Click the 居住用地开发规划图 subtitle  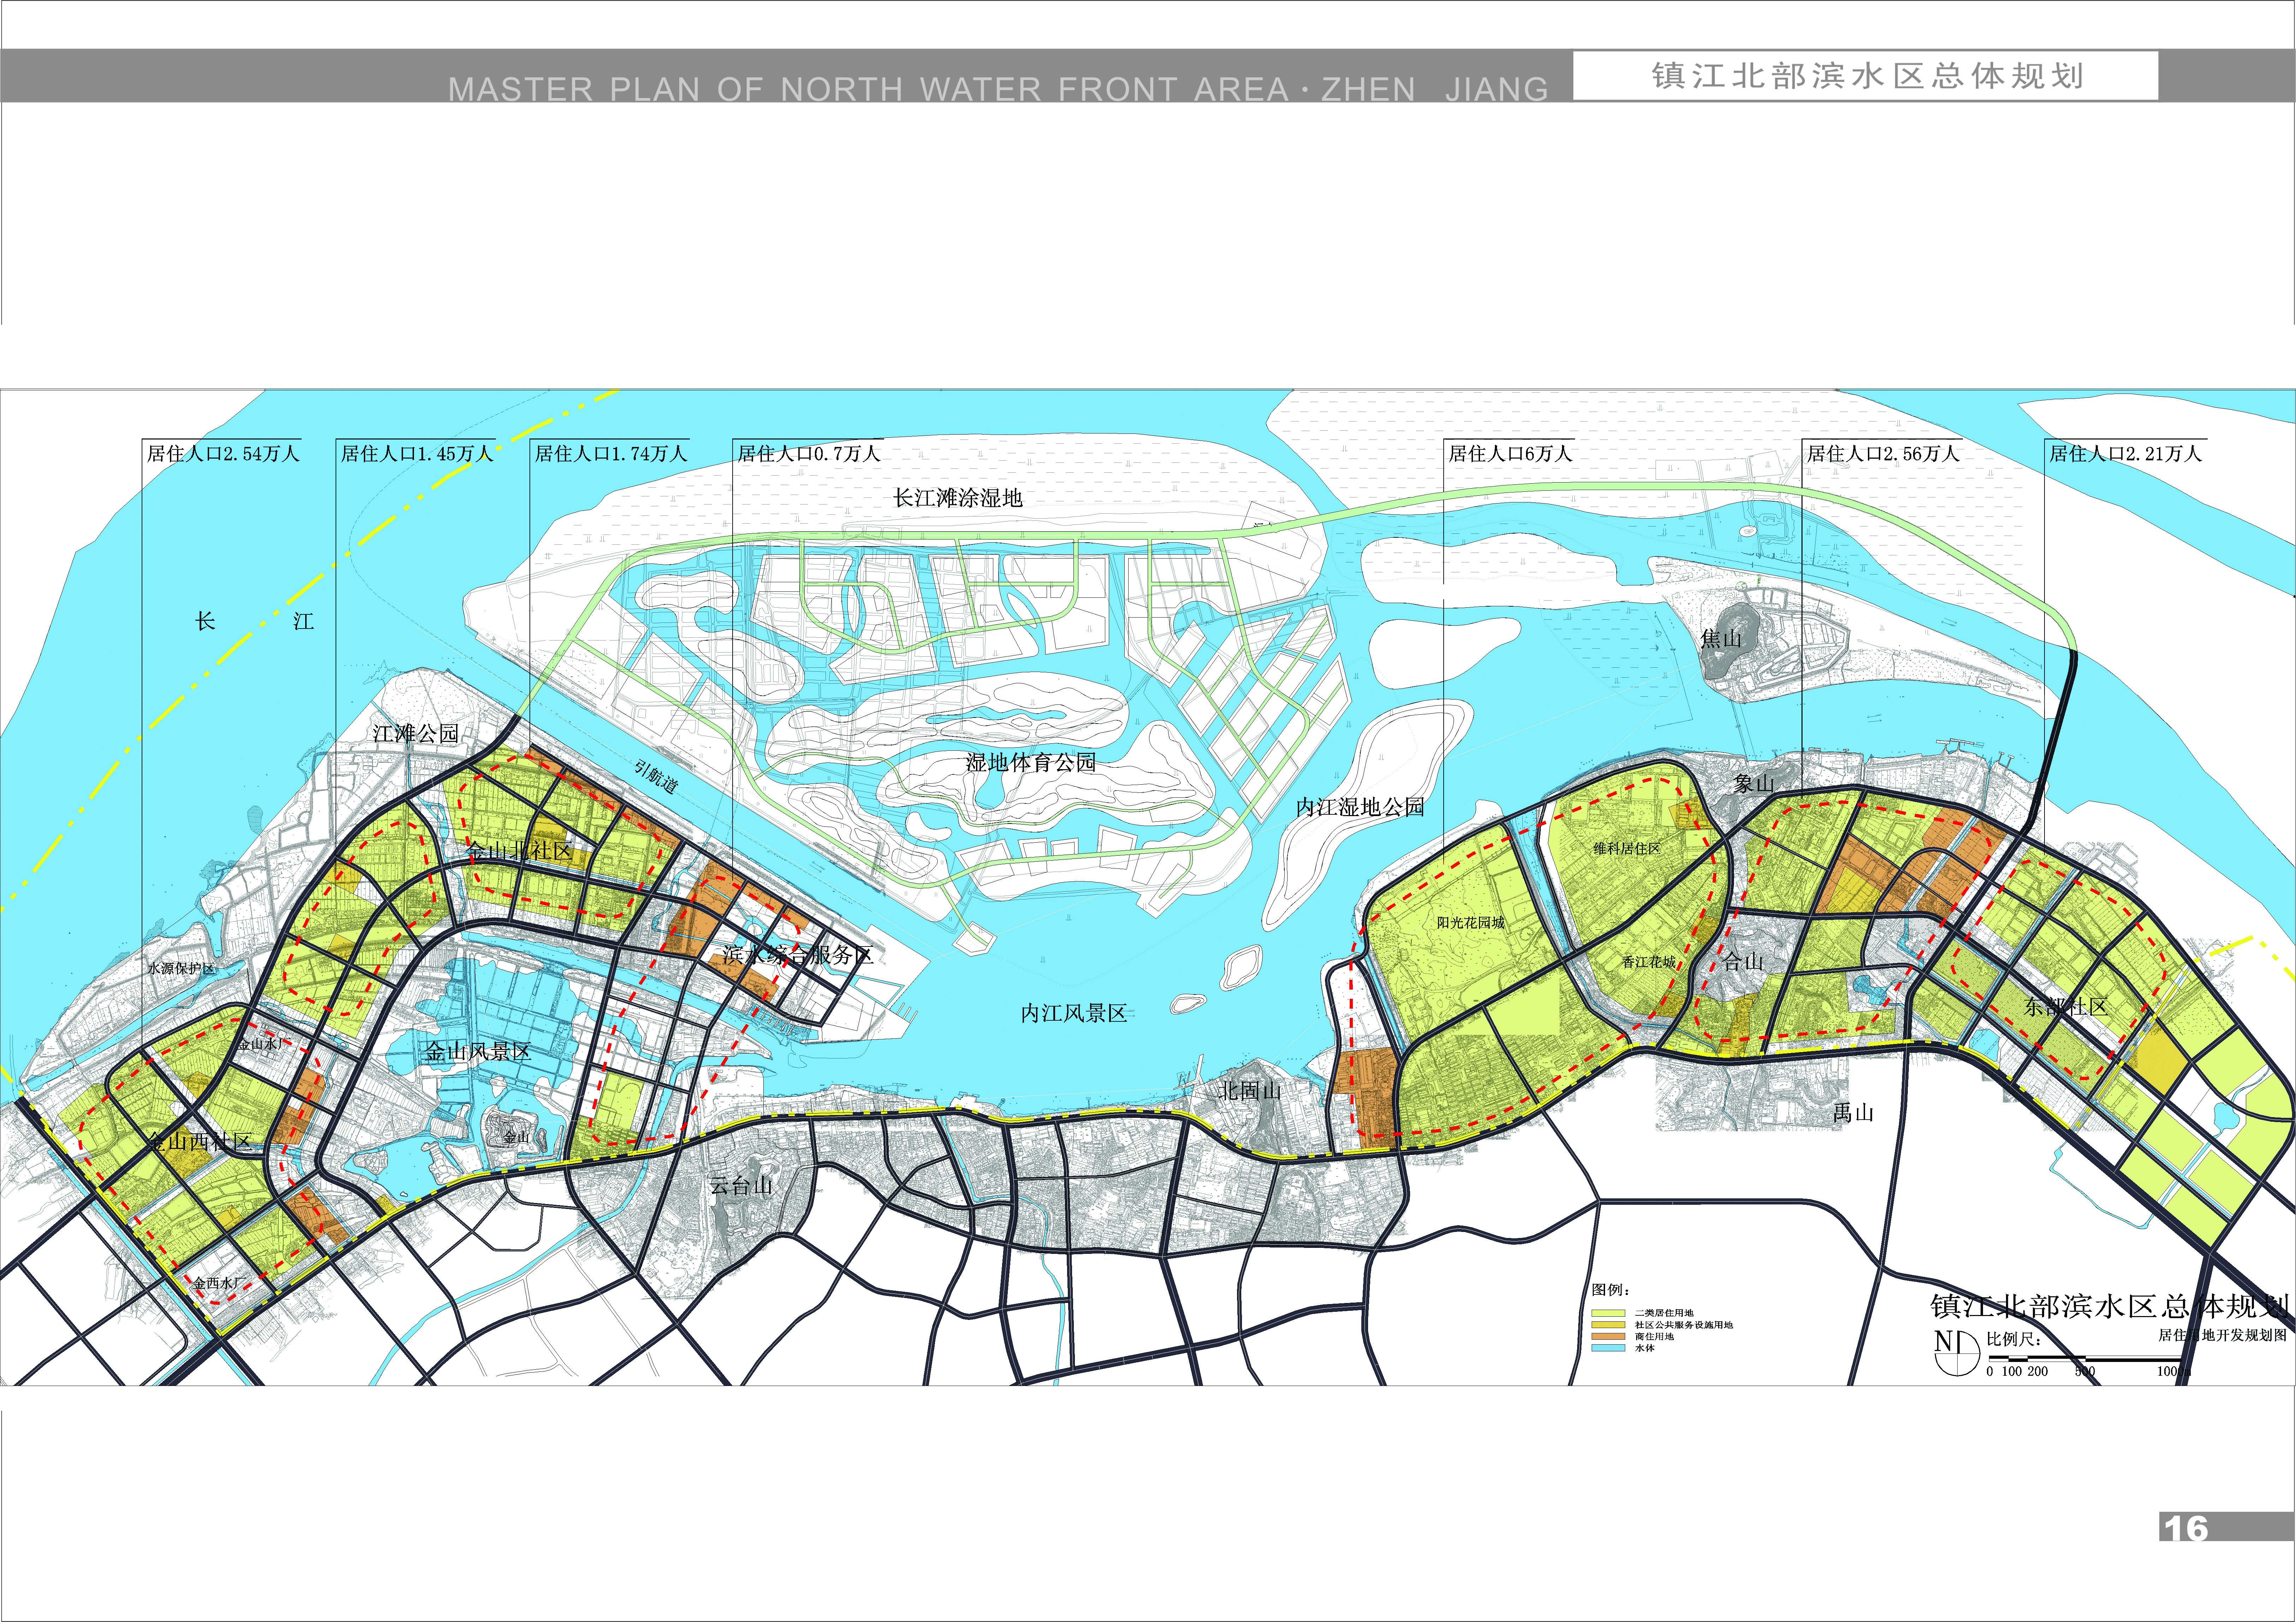tap(2222, 1335)
